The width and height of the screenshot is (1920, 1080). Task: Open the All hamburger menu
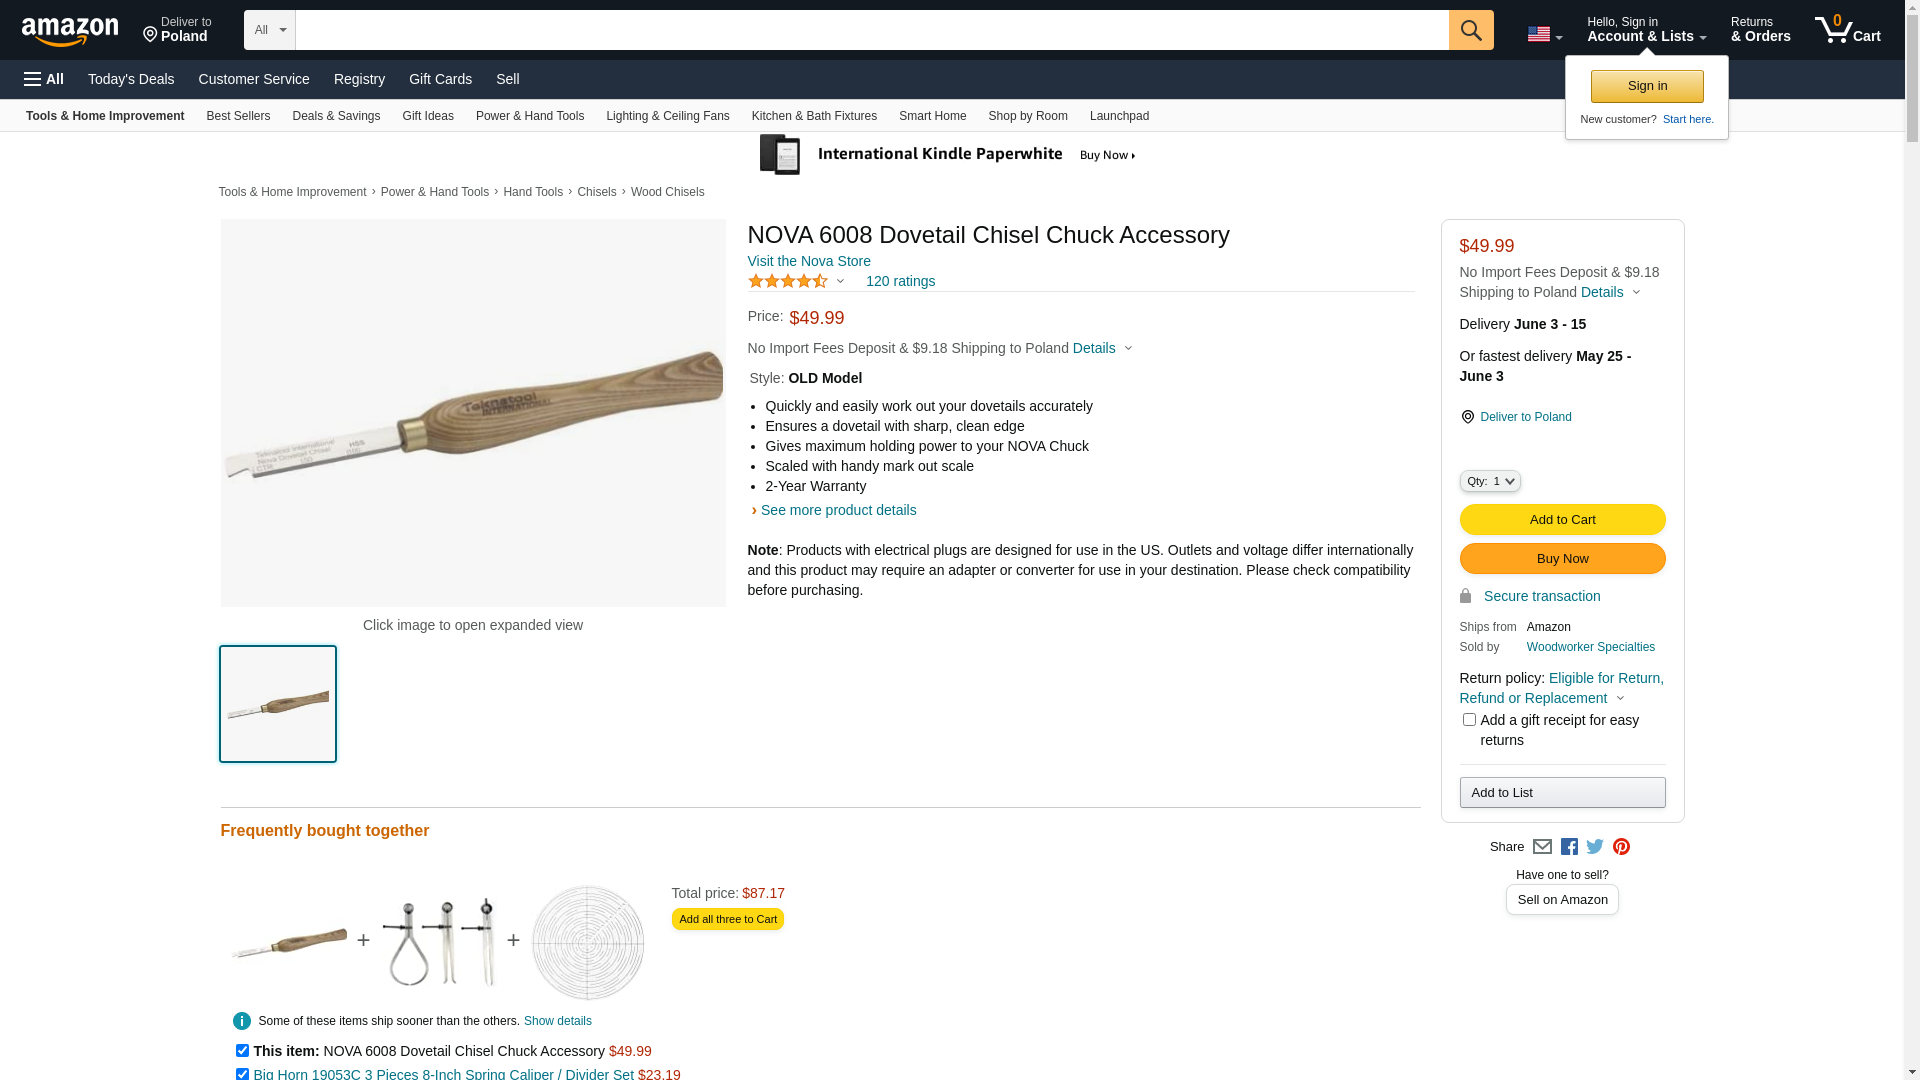click(x=44, y=79)
